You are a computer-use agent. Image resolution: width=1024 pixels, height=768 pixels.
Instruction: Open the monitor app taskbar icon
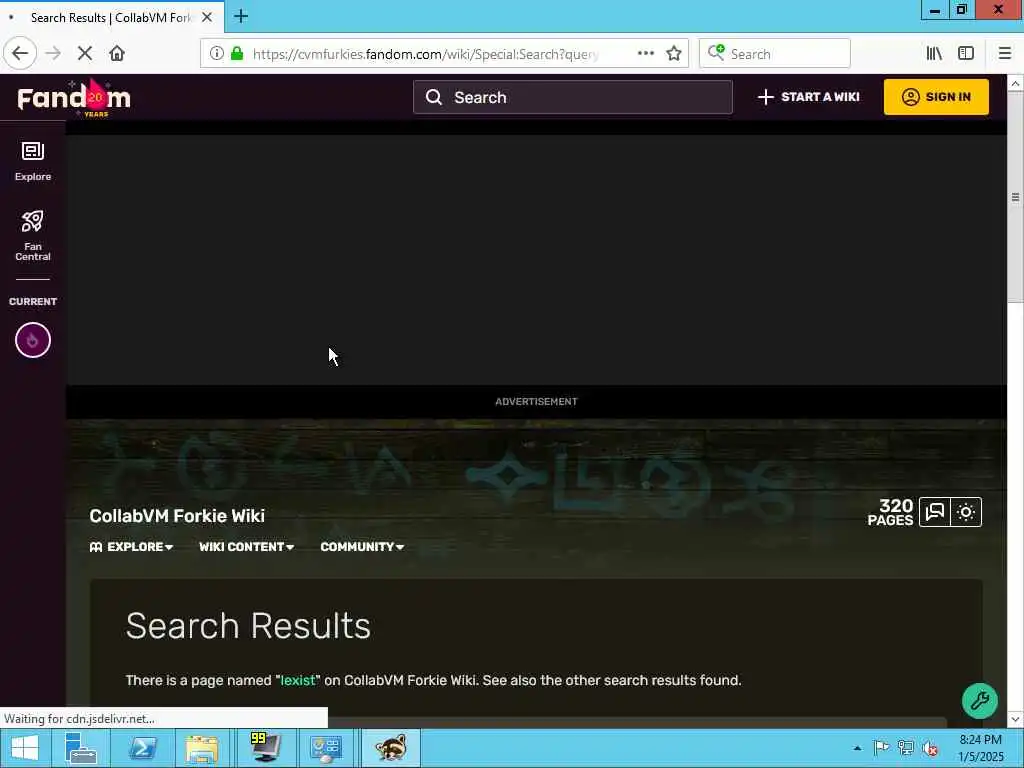pyautogui.click(x=264, y=748)
